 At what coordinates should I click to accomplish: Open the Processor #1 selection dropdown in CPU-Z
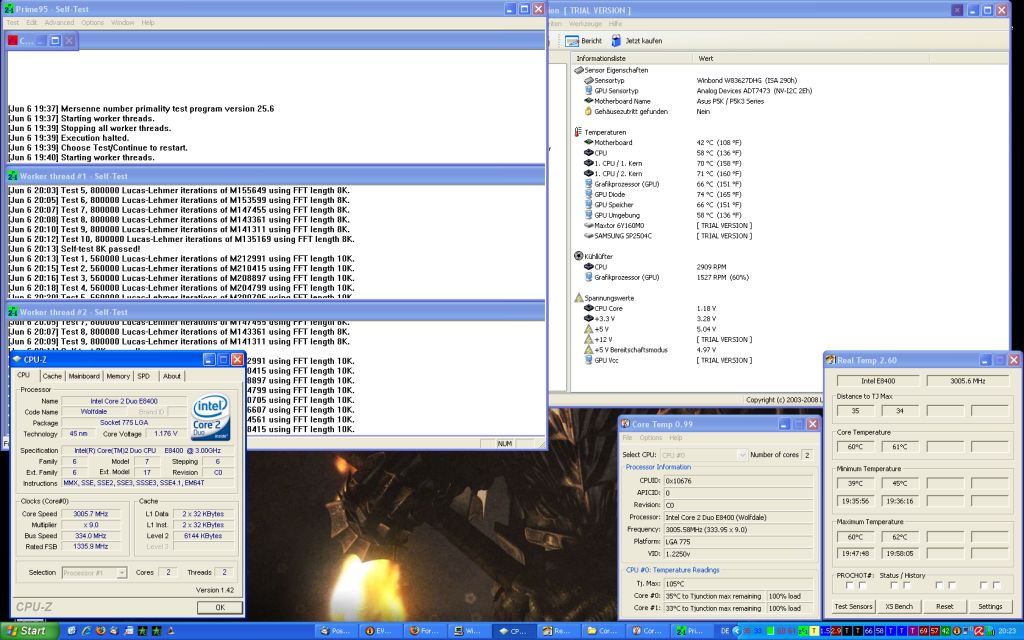click(x=94, y=573)
